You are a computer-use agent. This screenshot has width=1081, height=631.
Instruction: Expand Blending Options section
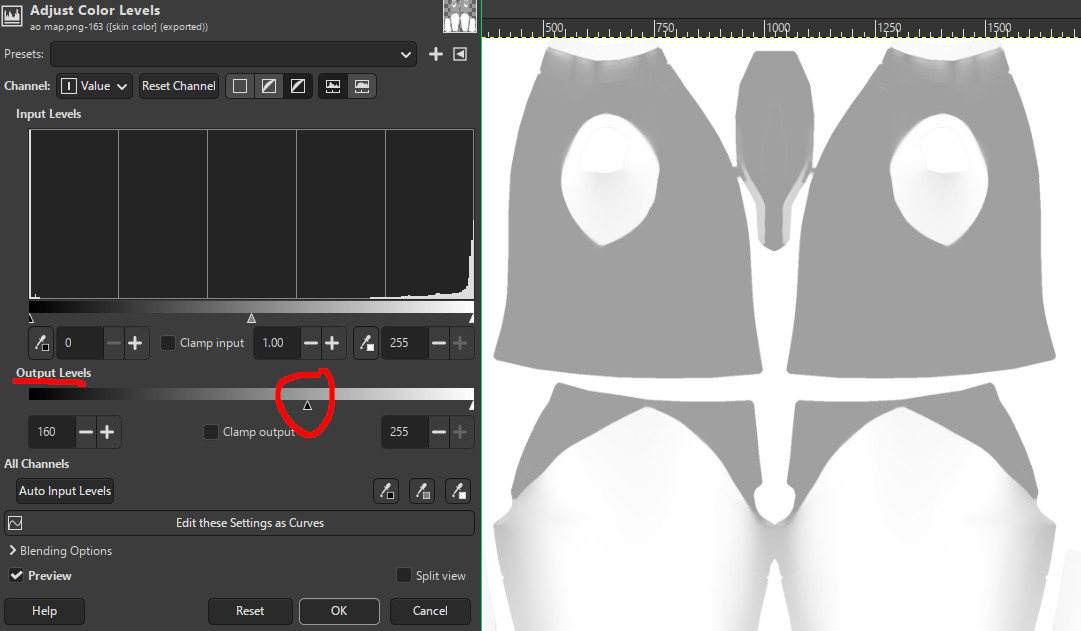tap(61, 550)
